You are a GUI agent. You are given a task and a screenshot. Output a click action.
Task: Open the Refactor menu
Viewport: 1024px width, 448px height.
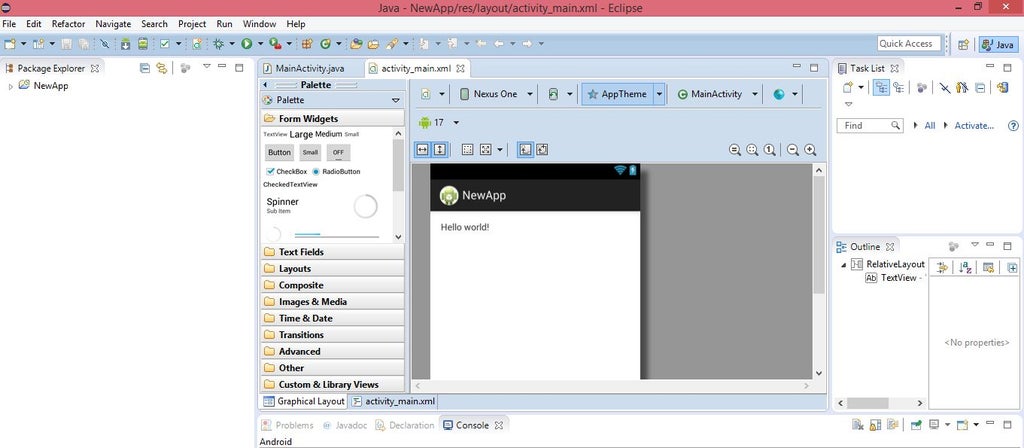[69, 24]
